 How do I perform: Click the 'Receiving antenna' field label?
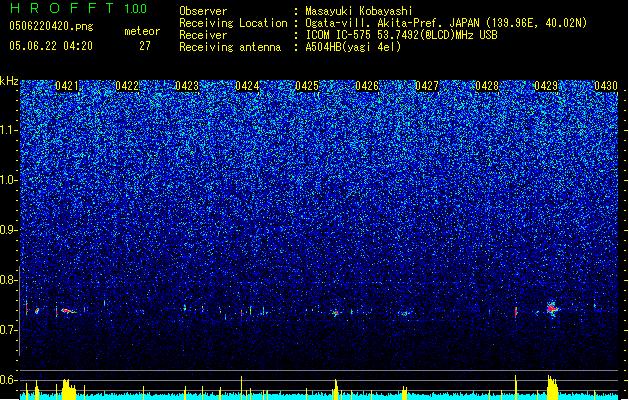[230, 47]
